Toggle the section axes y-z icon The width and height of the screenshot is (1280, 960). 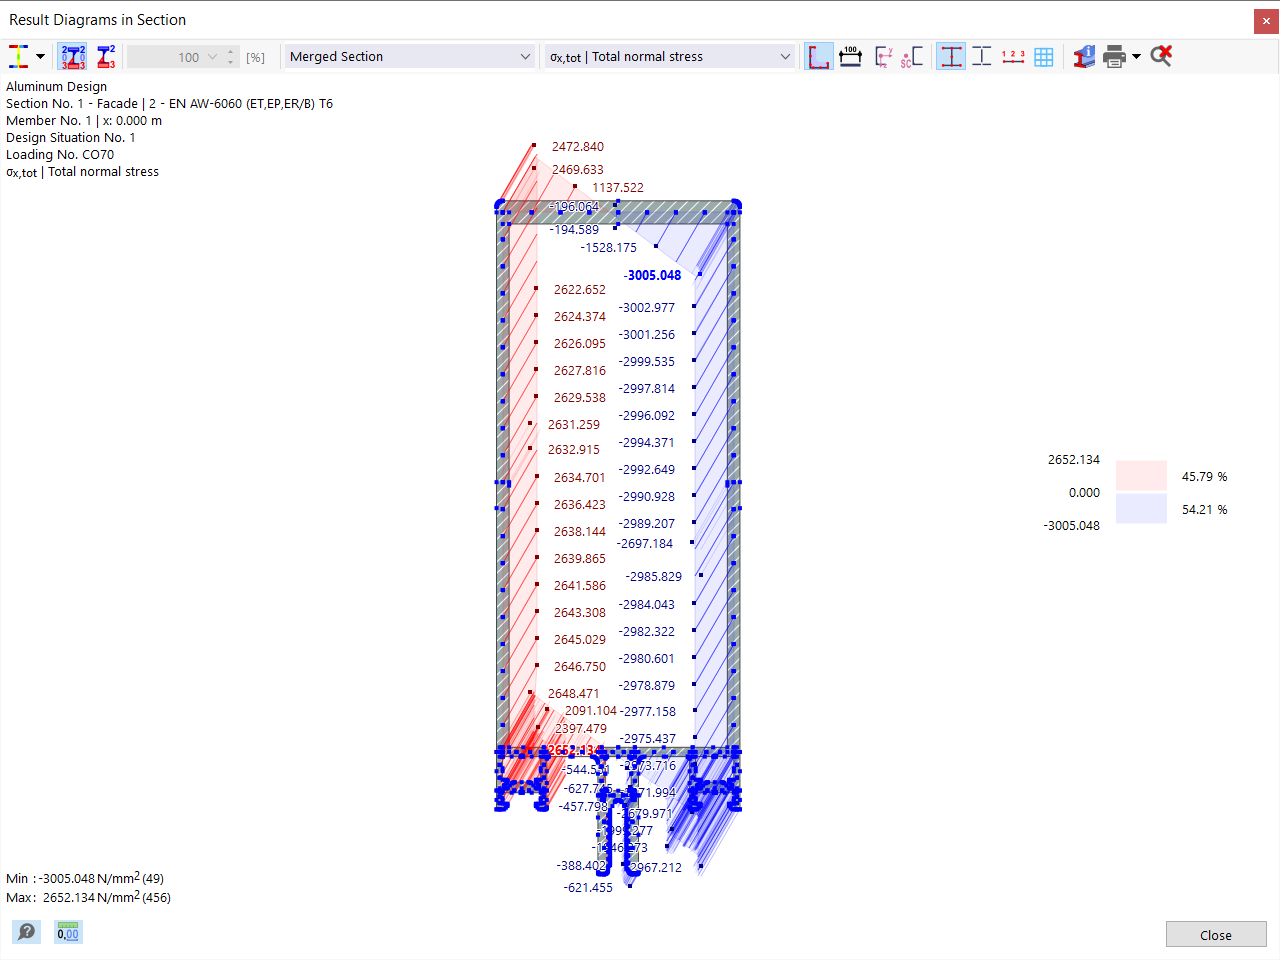[x=882, y=57]
